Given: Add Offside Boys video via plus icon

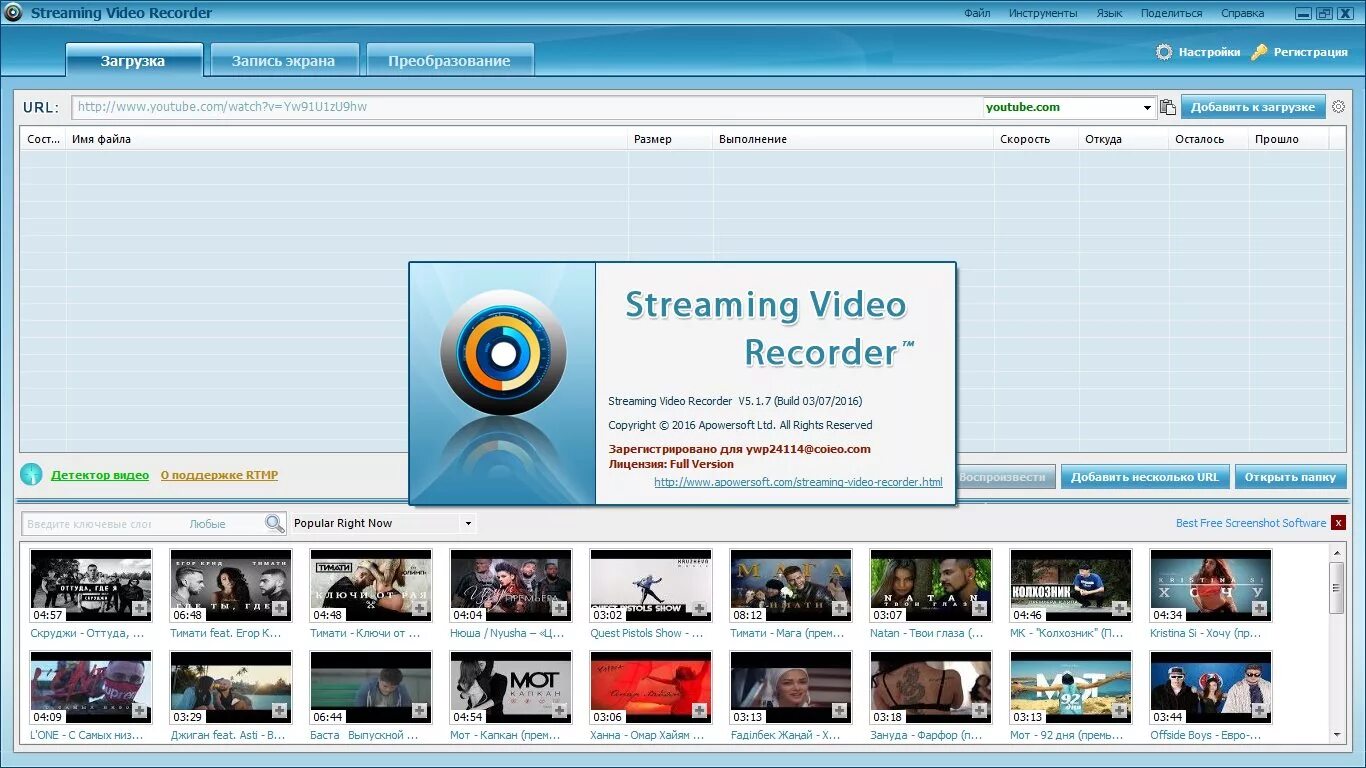Looking at the screenshot, I should (x=1260, y=710).
